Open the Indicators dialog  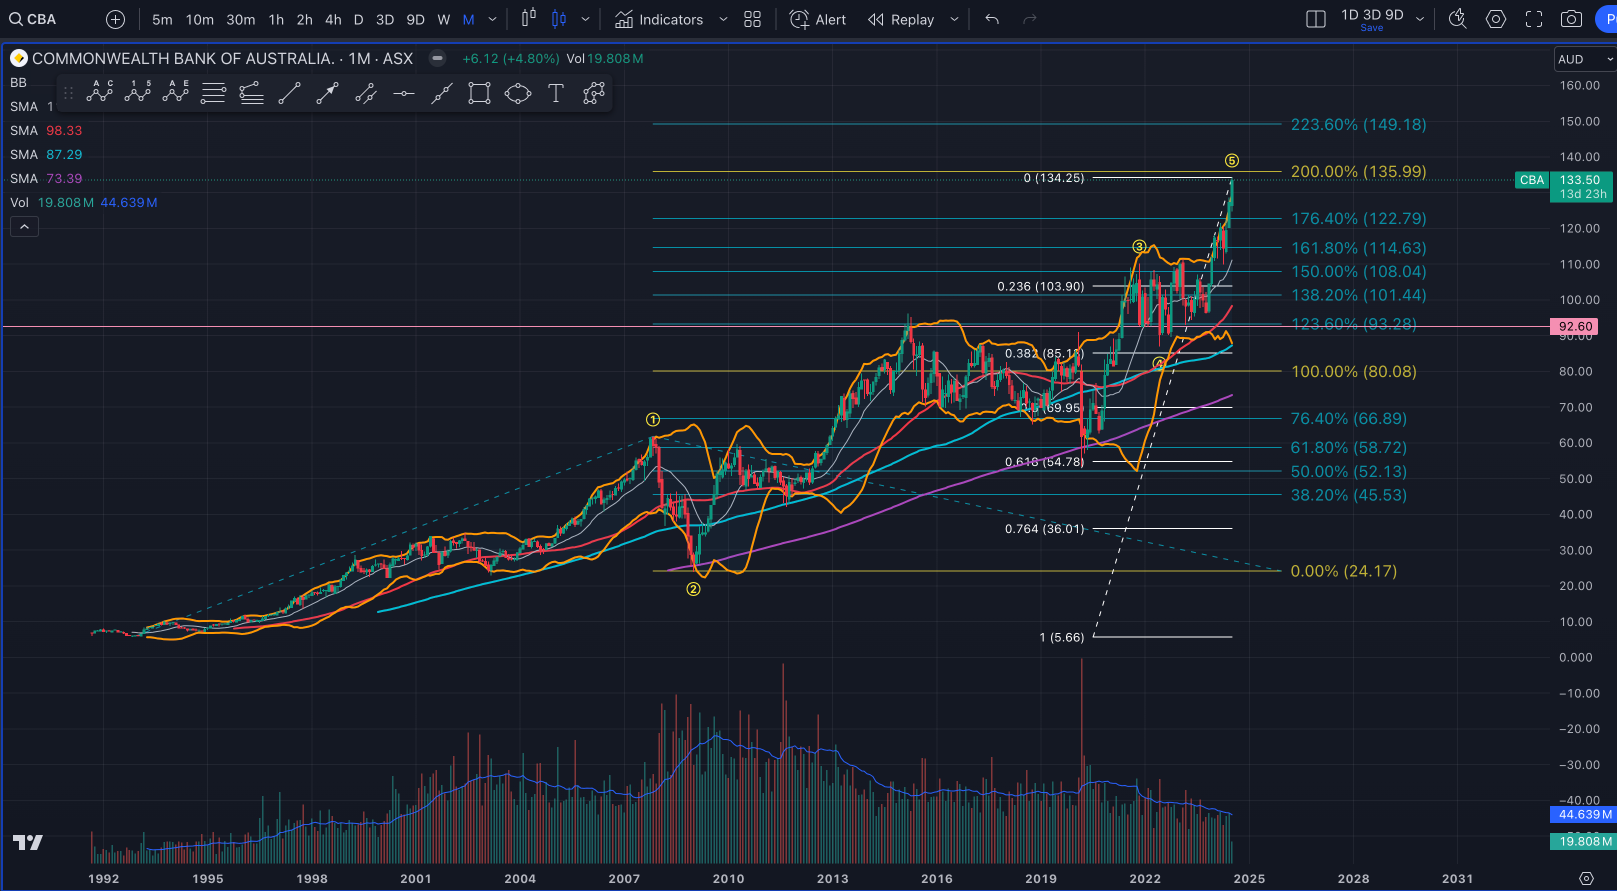click(x=659, y=19)
